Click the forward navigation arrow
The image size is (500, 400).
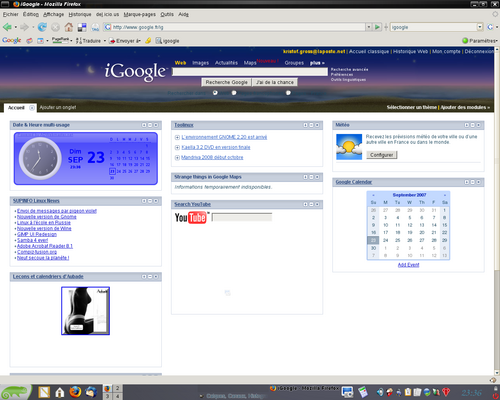[x=24, y=27]
